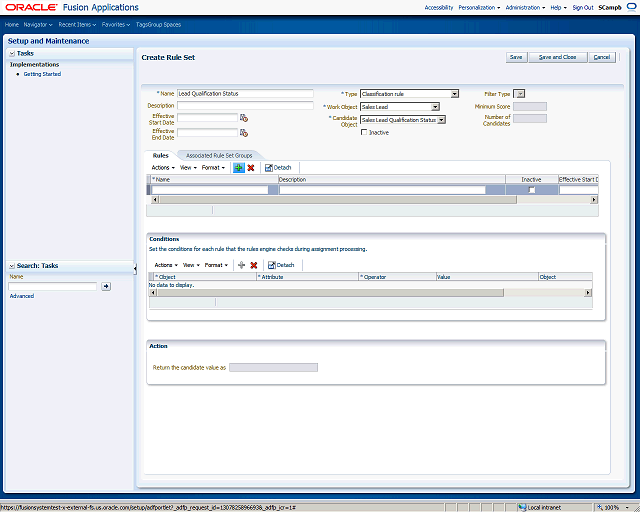This screenshot has height=512, width=640.
Task: Click the Rules table horizontal scrollbar
Action: [x=338, y=200]
